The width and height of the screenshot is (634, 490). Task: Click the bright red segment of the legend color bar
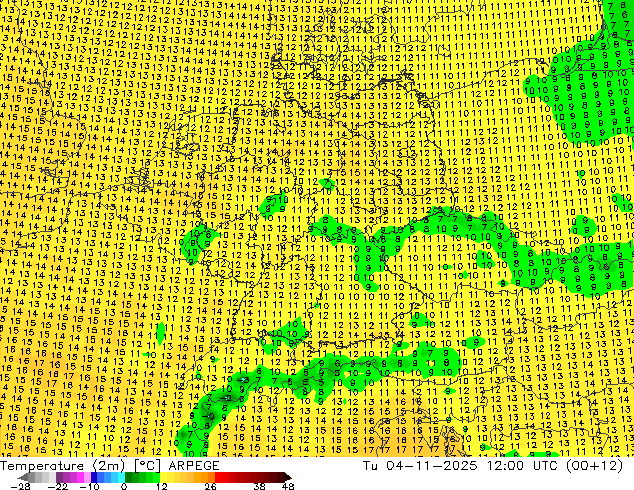(x=222, y=477)
